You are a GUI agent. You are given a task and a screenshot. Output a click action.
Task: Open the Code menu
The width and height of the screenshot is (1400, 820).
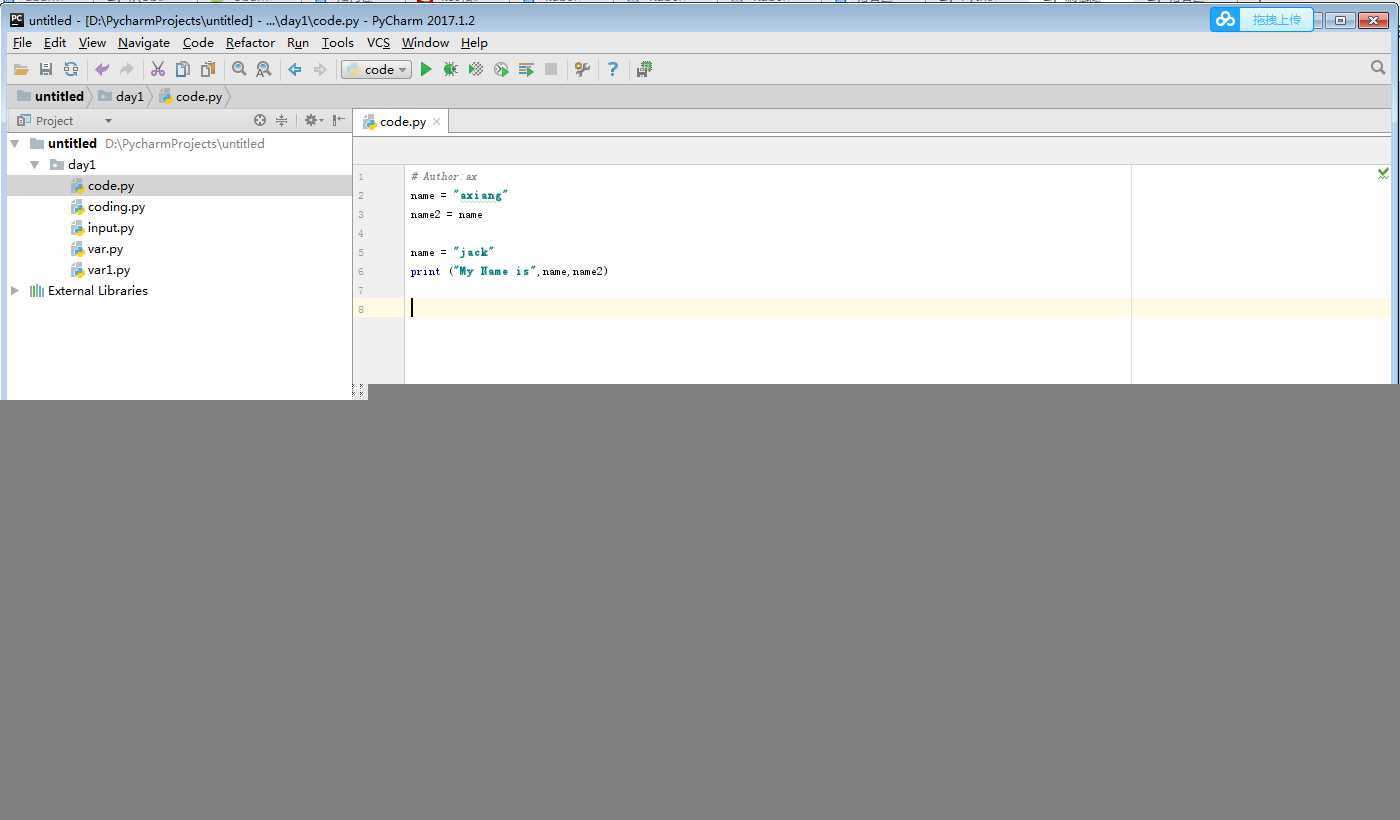(198, 43)
